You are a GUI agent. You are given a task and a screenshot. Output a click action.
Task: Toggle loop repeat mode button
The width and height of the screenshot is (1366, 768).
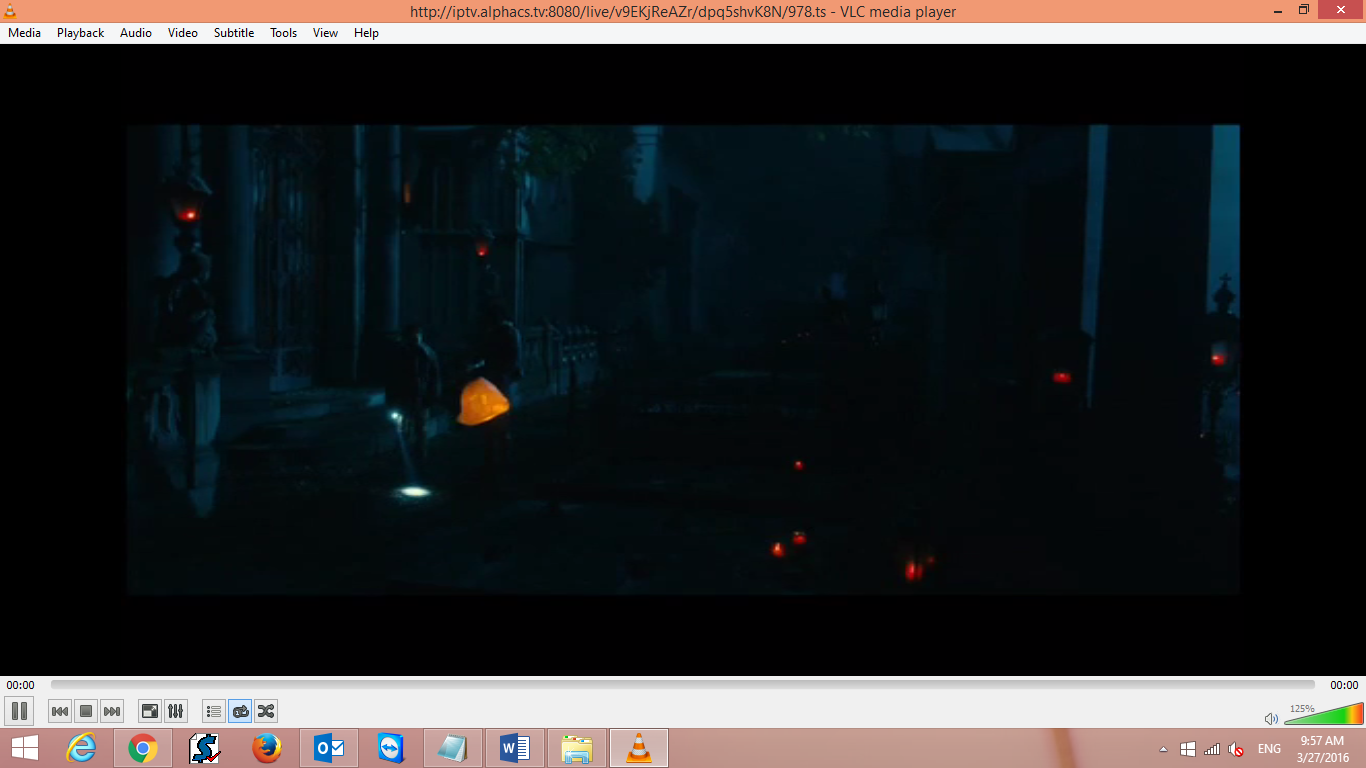[x=240, y=711]
